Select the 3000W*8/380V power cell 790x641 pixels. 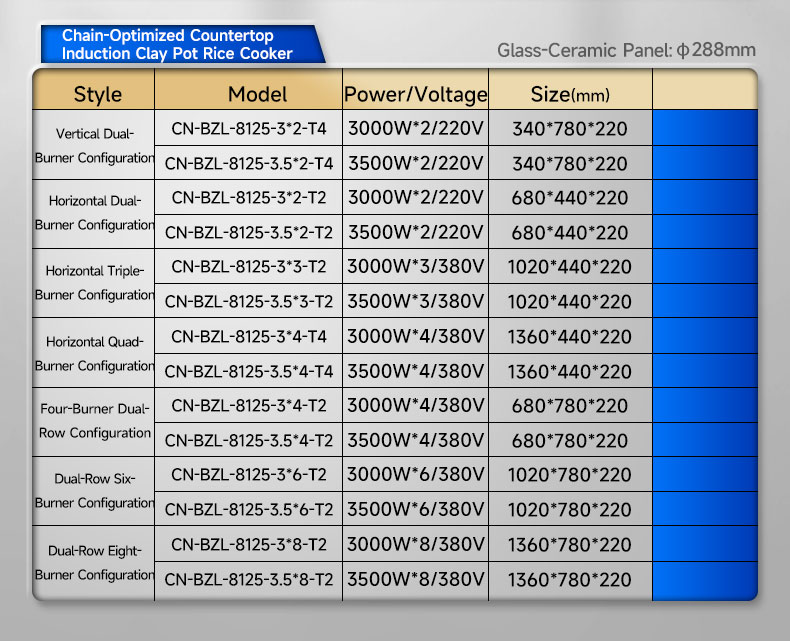[x=415, y=545]
